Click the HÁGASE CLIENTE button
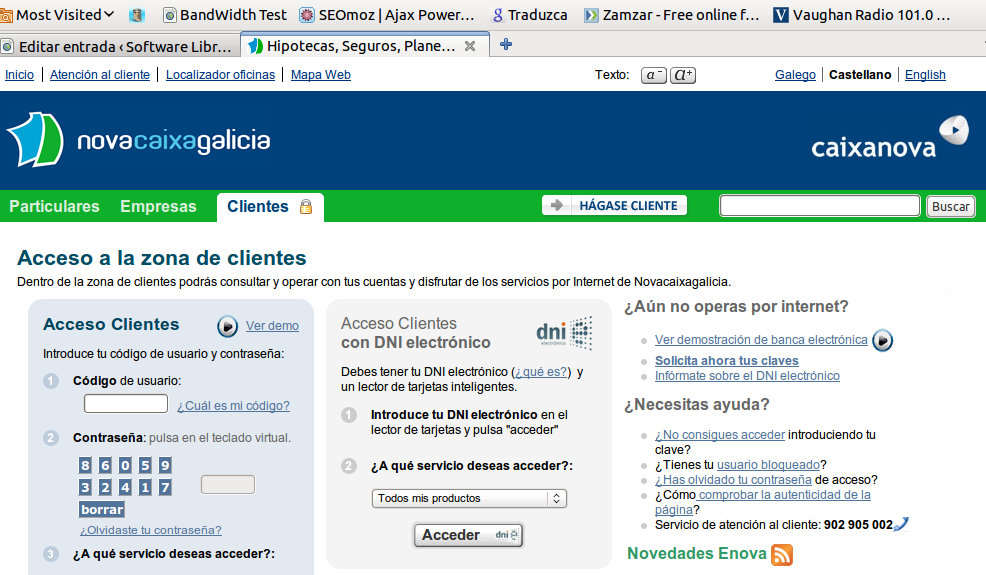This screenshot has width=986, height=575. pyautogui.click(x=615, y=206)
